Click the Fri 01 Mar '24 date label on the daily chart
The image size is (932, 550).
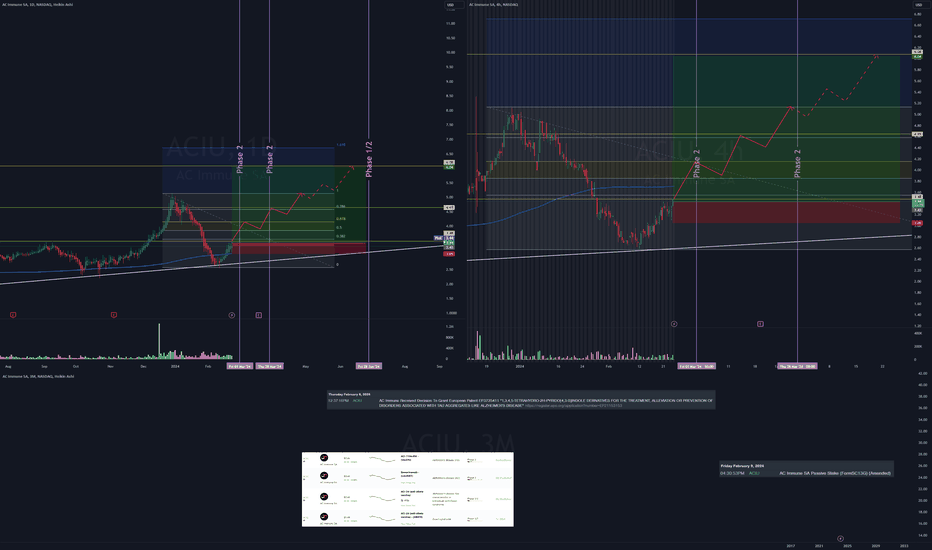coord(240,366)
